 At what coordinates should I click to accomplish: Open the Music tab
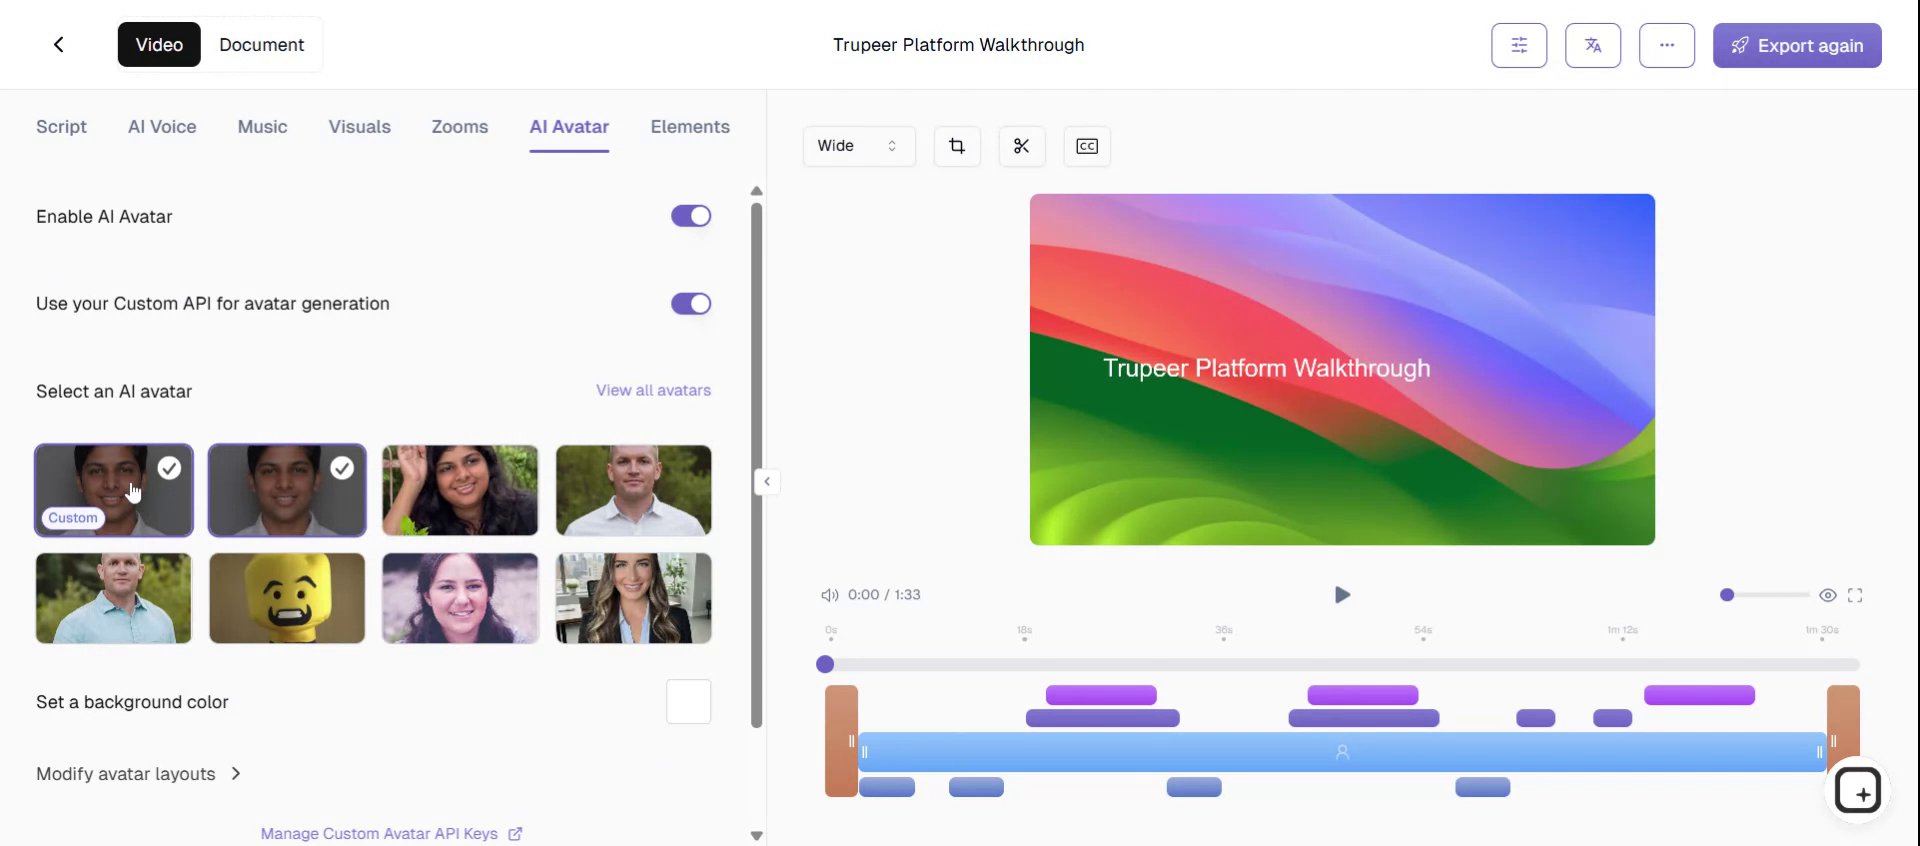[262, 127]
